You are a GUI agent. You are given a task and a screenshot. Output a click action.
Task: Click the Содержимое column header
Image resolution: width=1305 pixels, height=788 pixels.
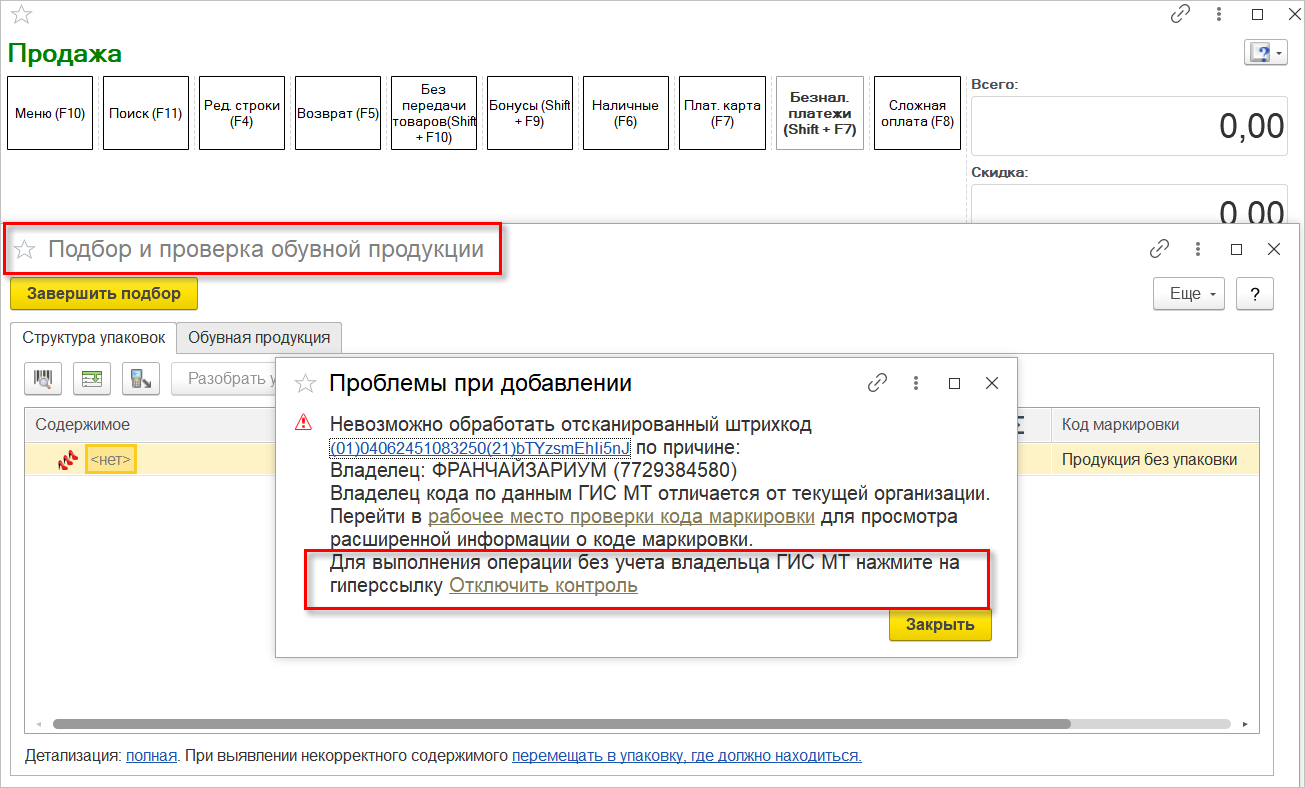150,425
